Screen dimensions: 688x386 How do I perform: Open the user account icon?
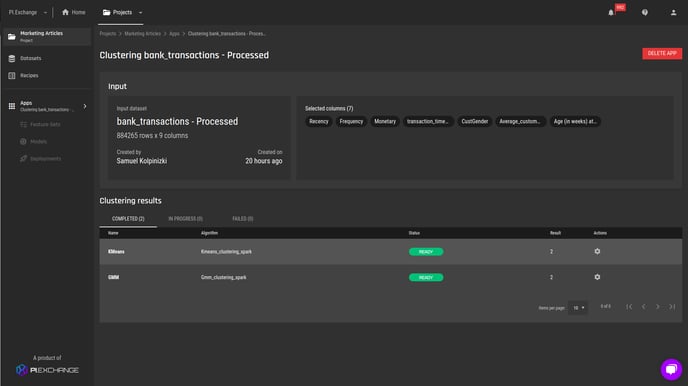[674, 12]
